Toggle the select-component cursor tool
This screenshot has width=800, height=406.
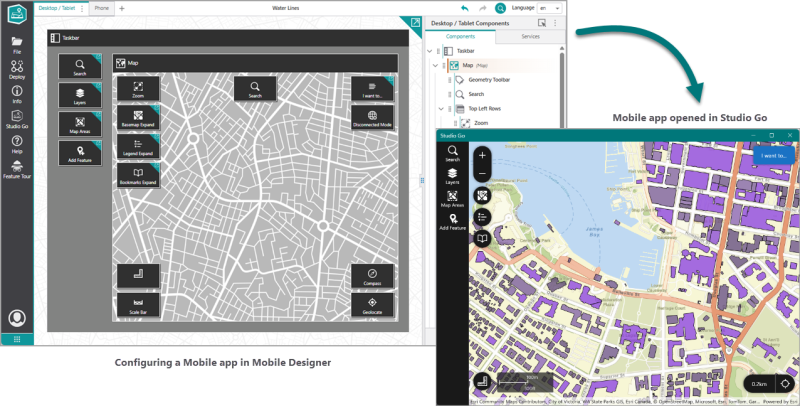542,23
